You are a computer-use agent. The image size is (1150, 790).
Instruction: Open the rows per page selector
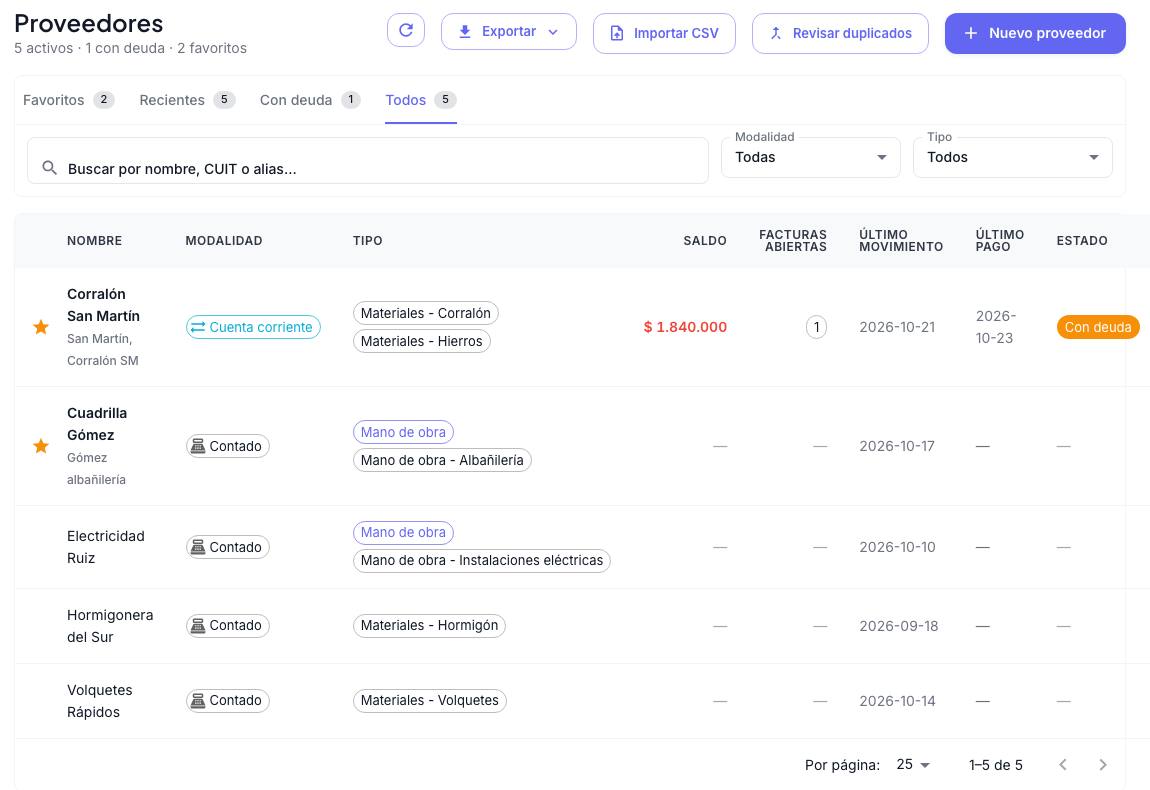(913, 764)
